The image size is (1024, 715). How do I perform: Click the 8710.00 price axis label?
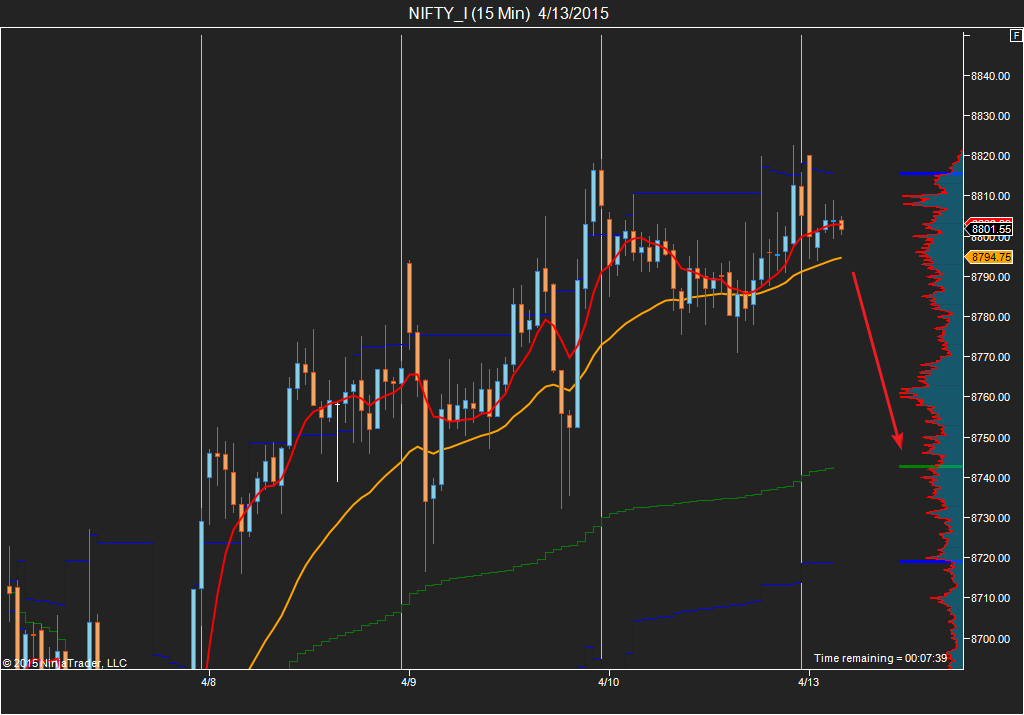point(990,599)
